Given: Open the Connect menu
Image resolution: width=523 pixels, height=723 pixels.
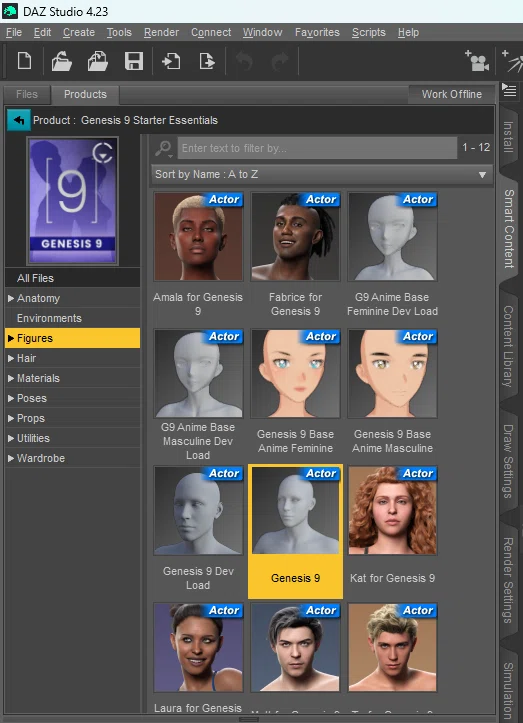Looking at the screenshot, I should tap(211, 32).
